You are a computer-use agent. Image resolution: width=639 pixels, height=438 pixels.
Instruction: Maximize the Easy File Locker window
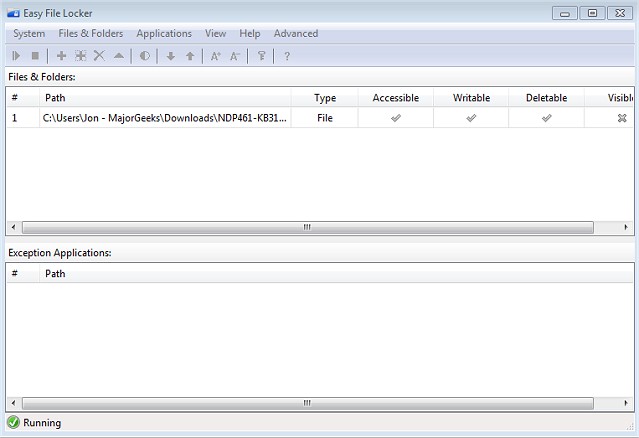592,13
